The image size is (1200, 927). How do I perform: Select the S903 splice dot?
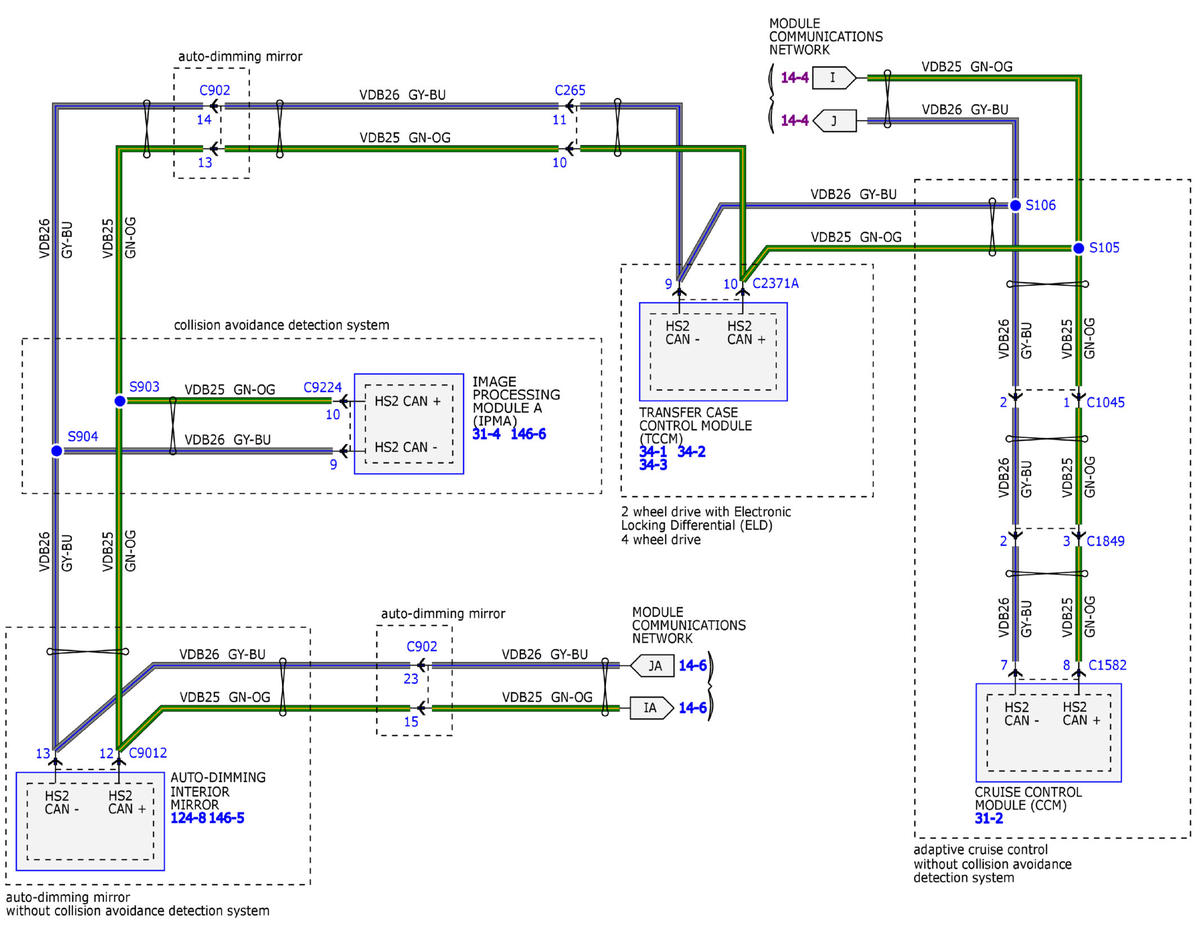coord(119,400)
